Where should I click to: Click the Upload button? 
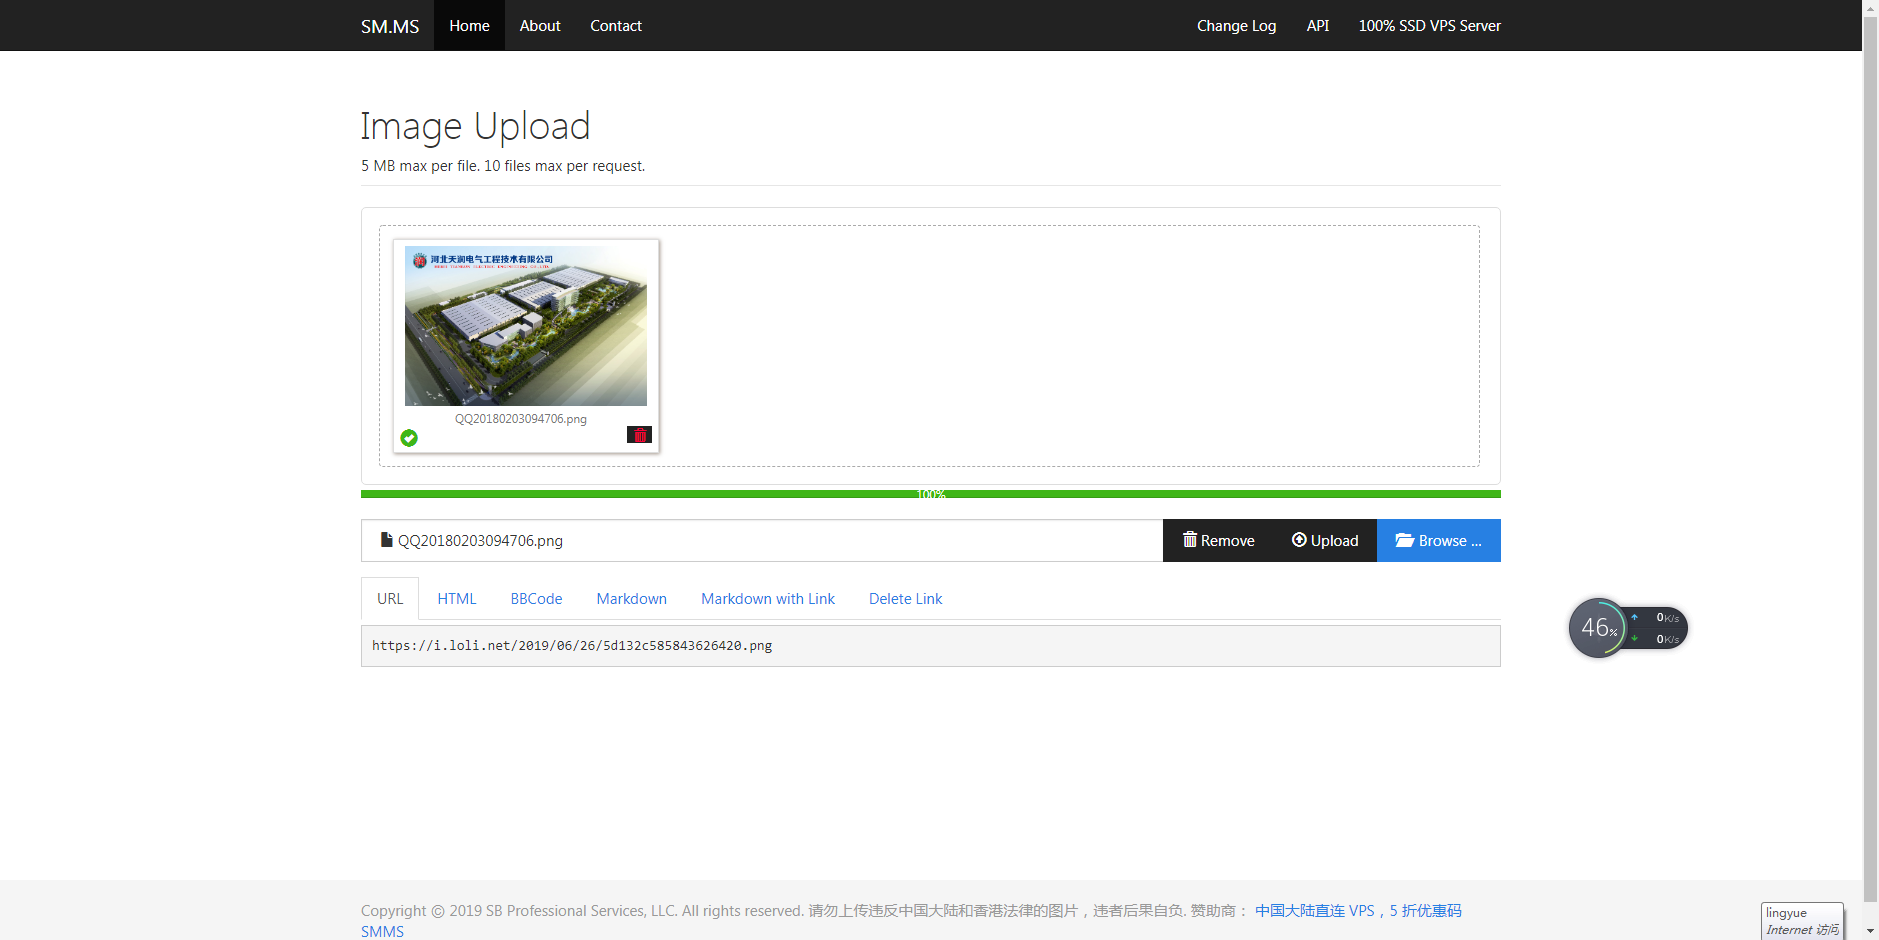1325,540
